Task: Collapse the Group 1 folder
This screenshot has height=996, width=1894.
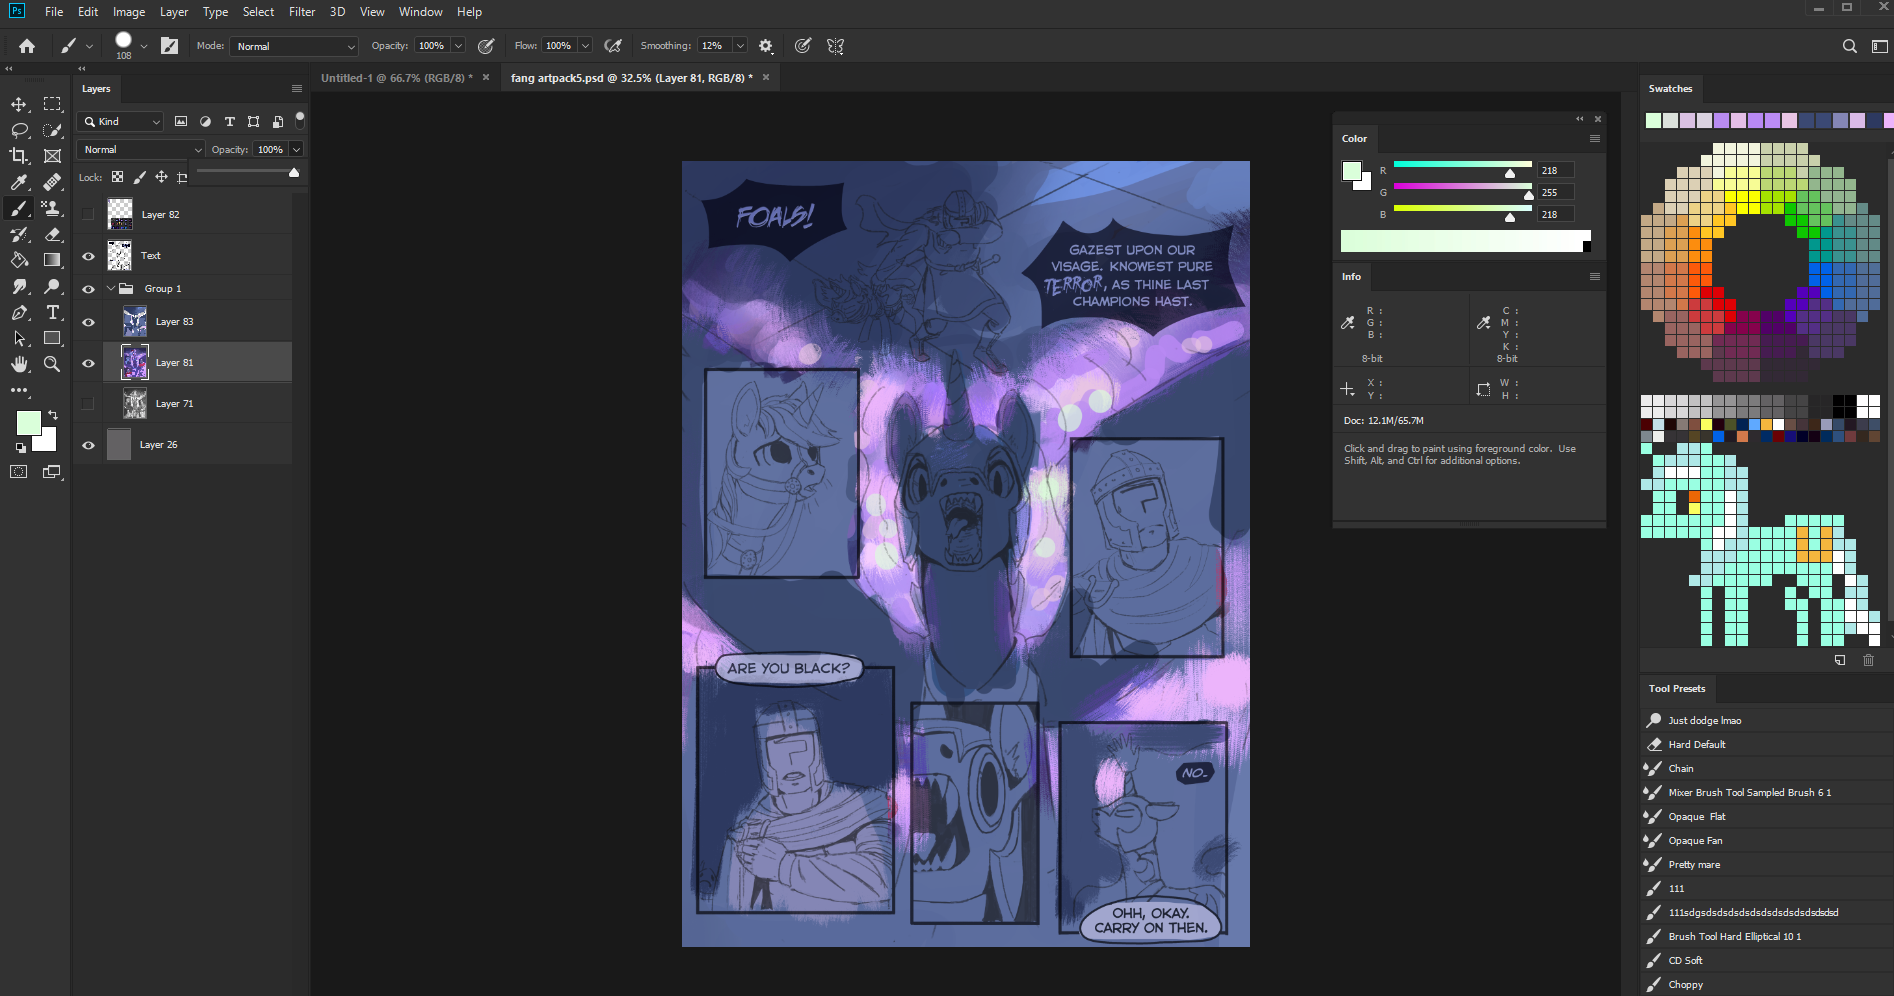Action: tap(111, 289)
